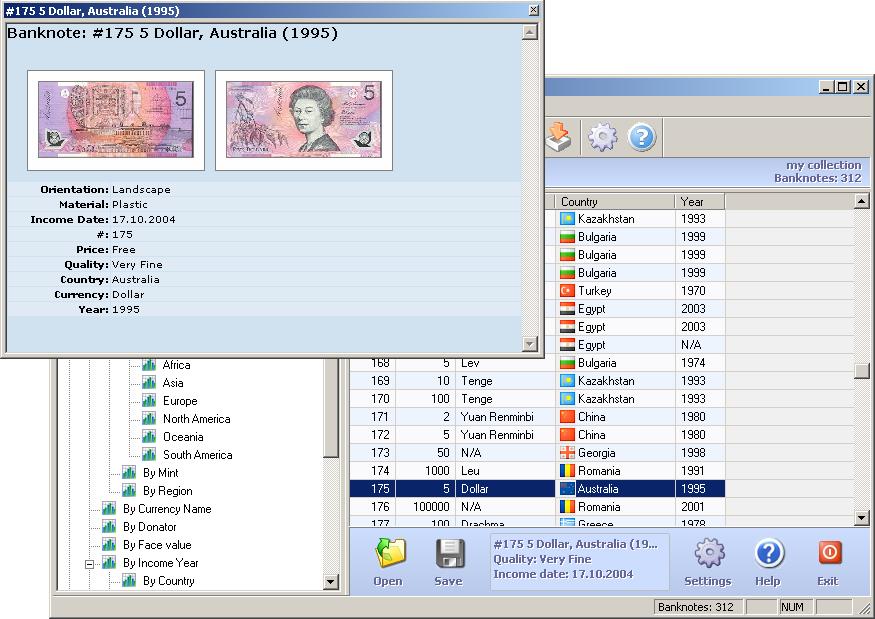Open settings via toolbar gear icon
The width and height of the screenshot is (875, 619).
[603, 136]
